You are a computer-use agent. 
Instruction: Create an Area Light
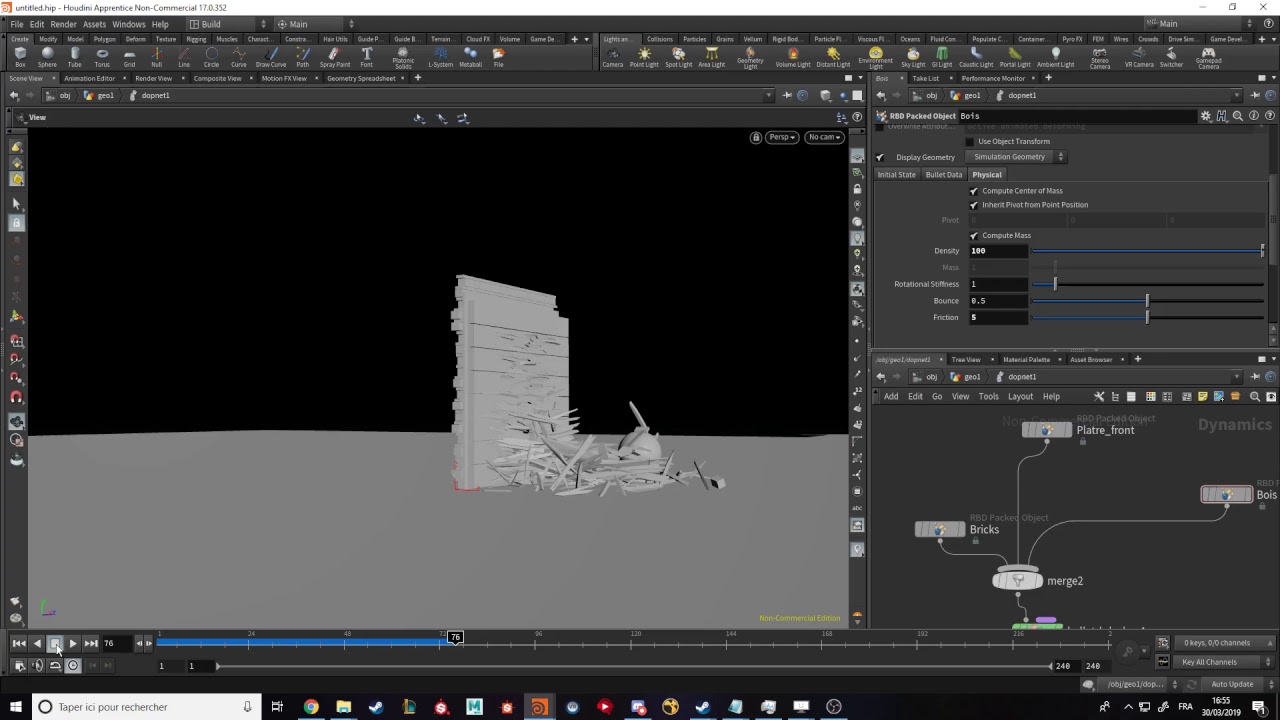pos(712,57)
